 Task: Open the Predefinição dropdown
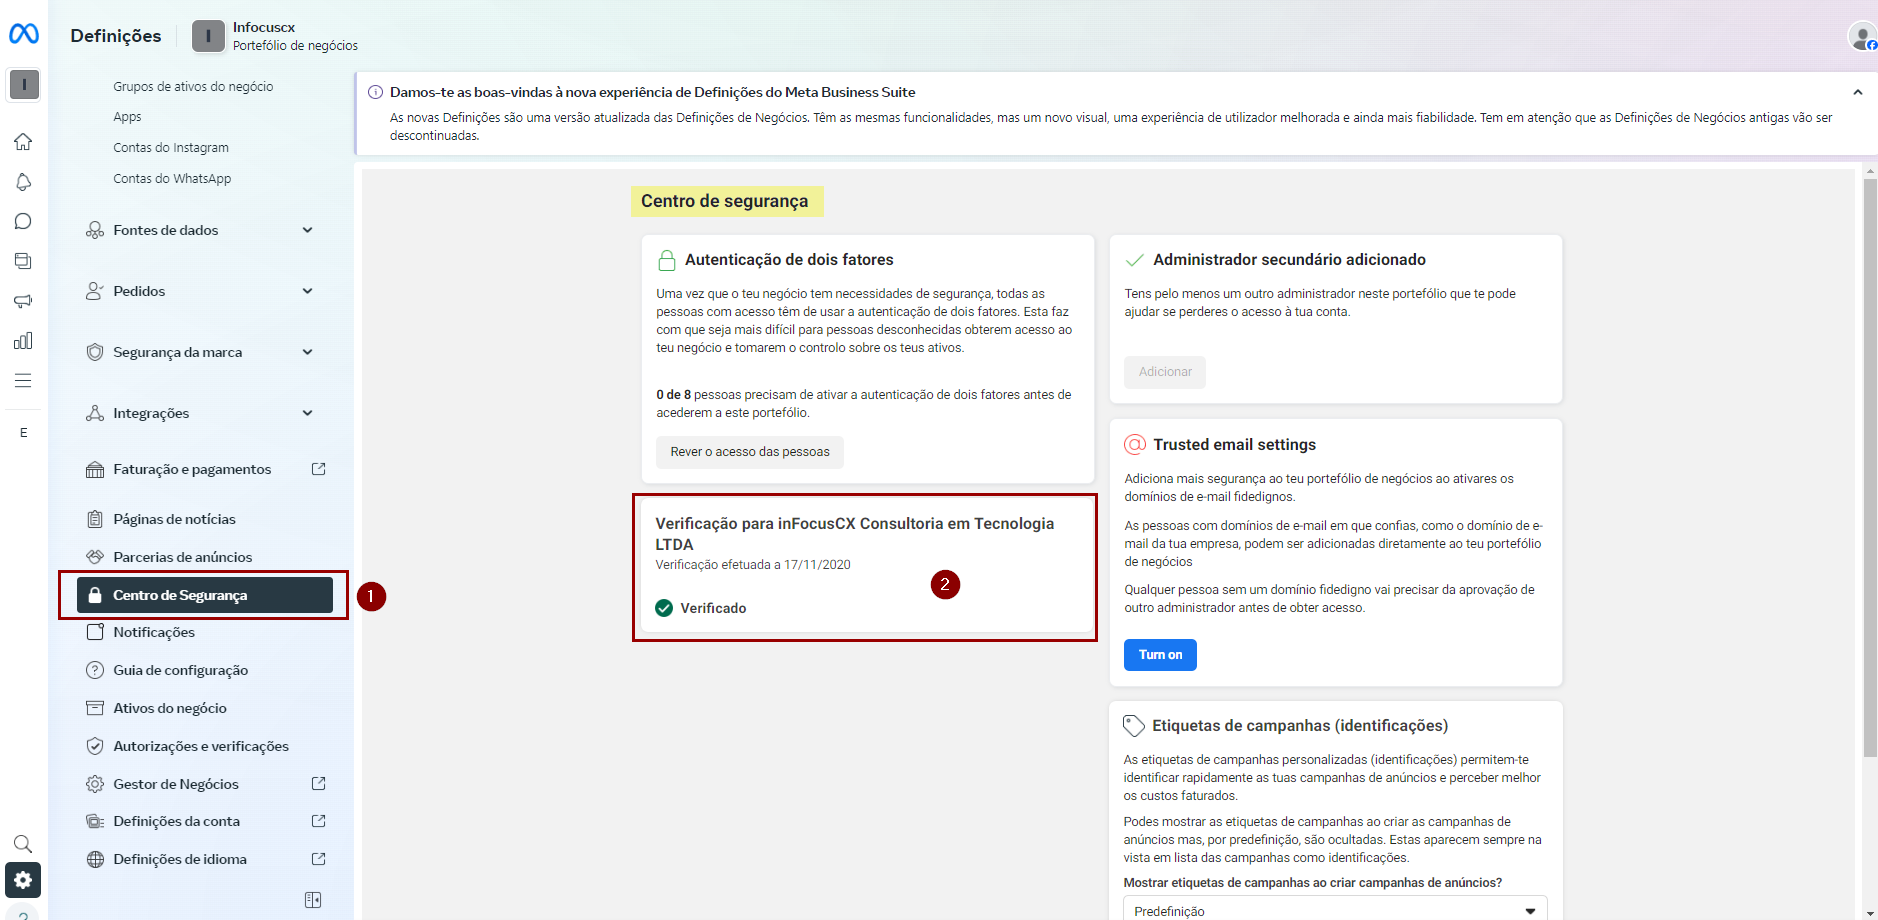point(1334,911)
